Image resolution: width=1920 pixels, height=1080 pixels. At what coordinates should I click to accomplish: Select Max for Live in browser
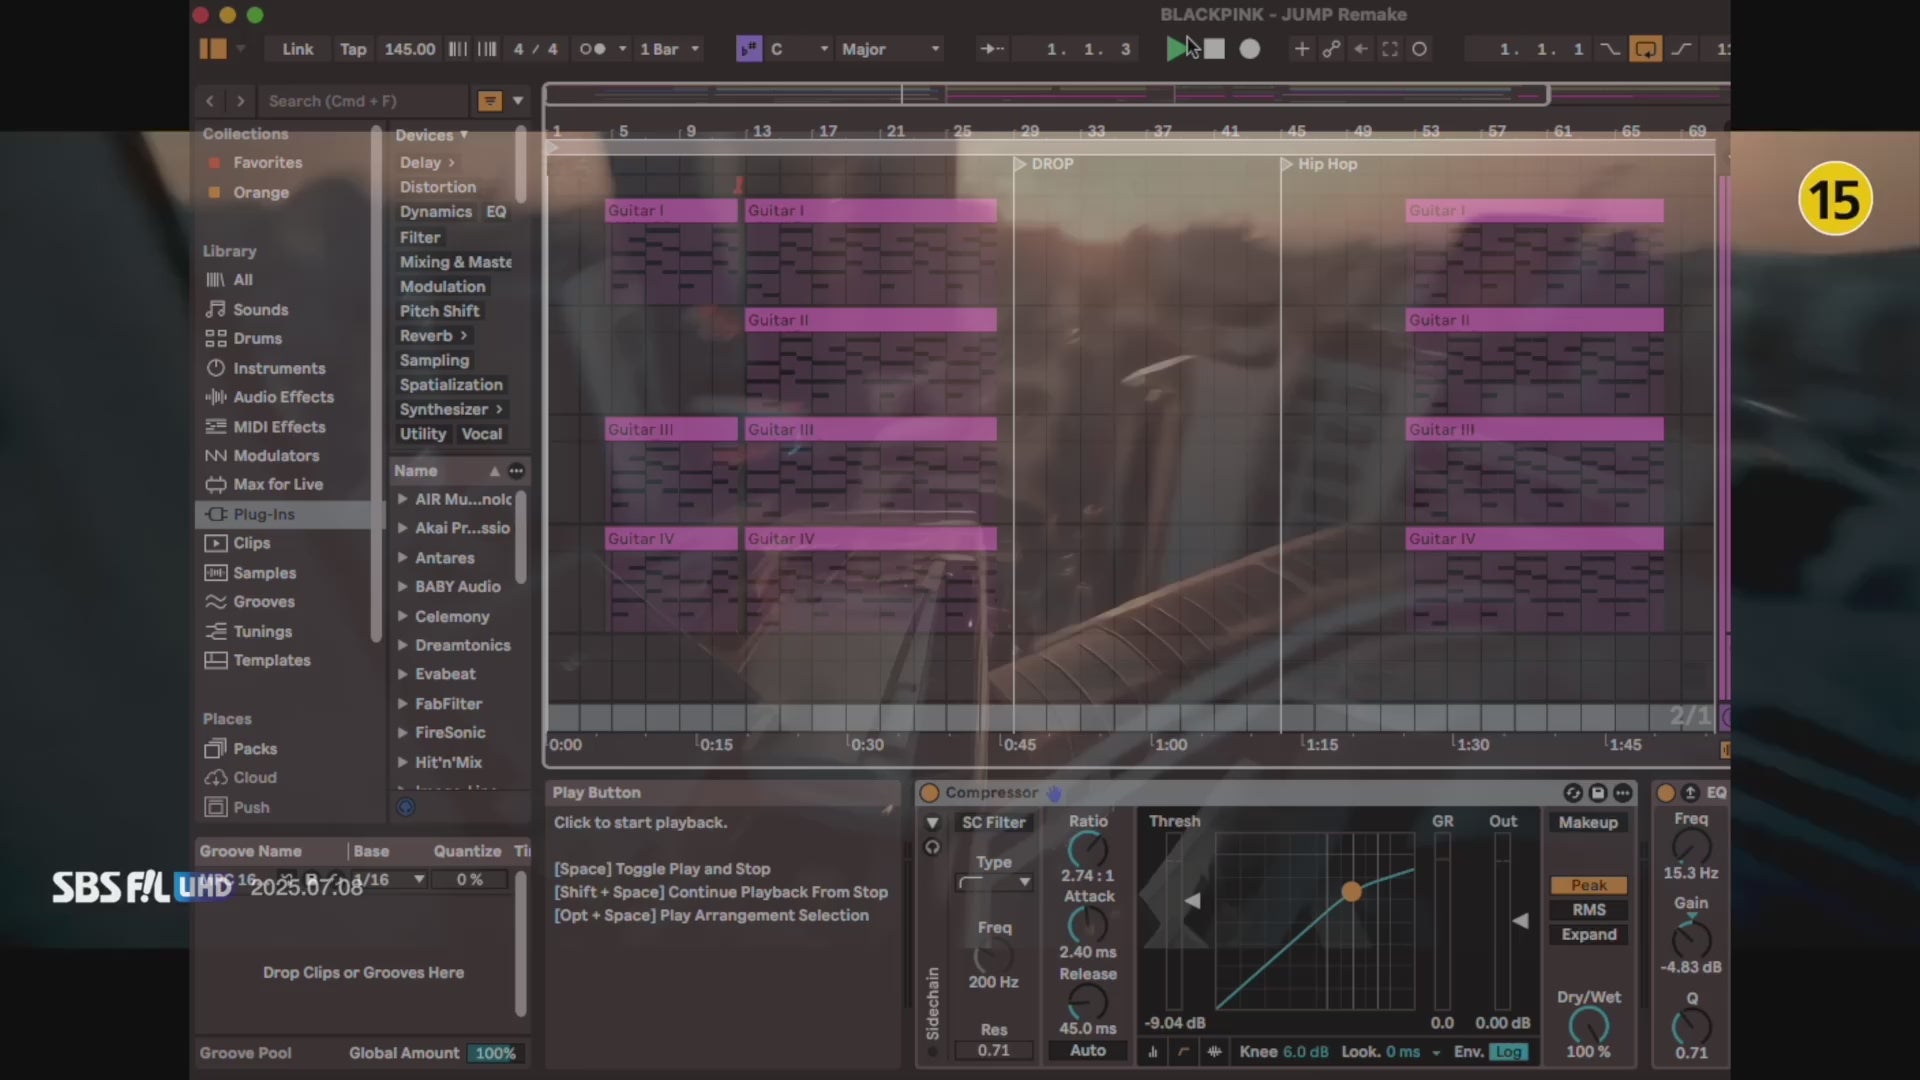click(277, 484)
